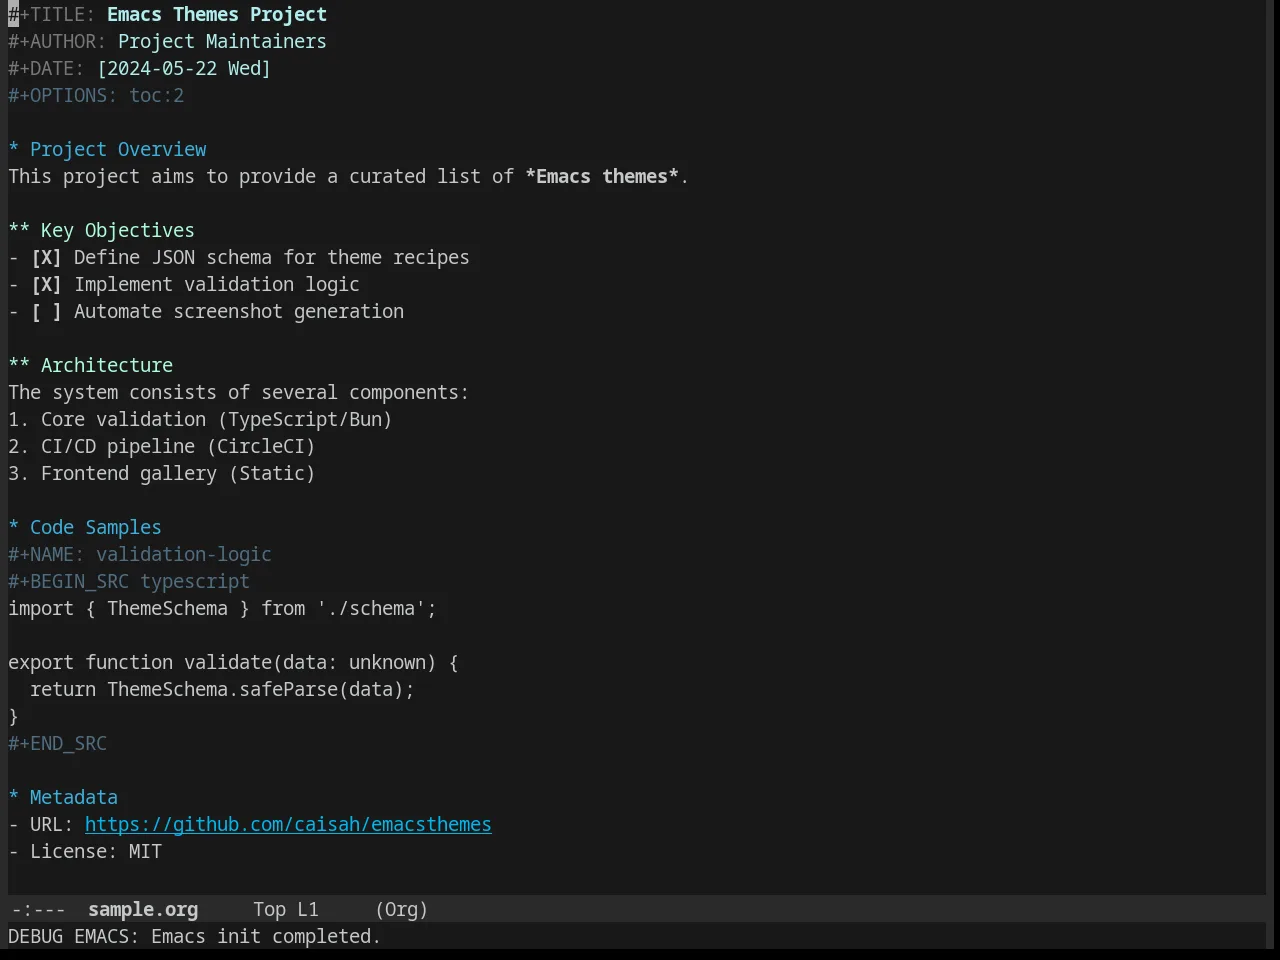
Task: Click the validation-logic block name
Action: coord(184,554)
